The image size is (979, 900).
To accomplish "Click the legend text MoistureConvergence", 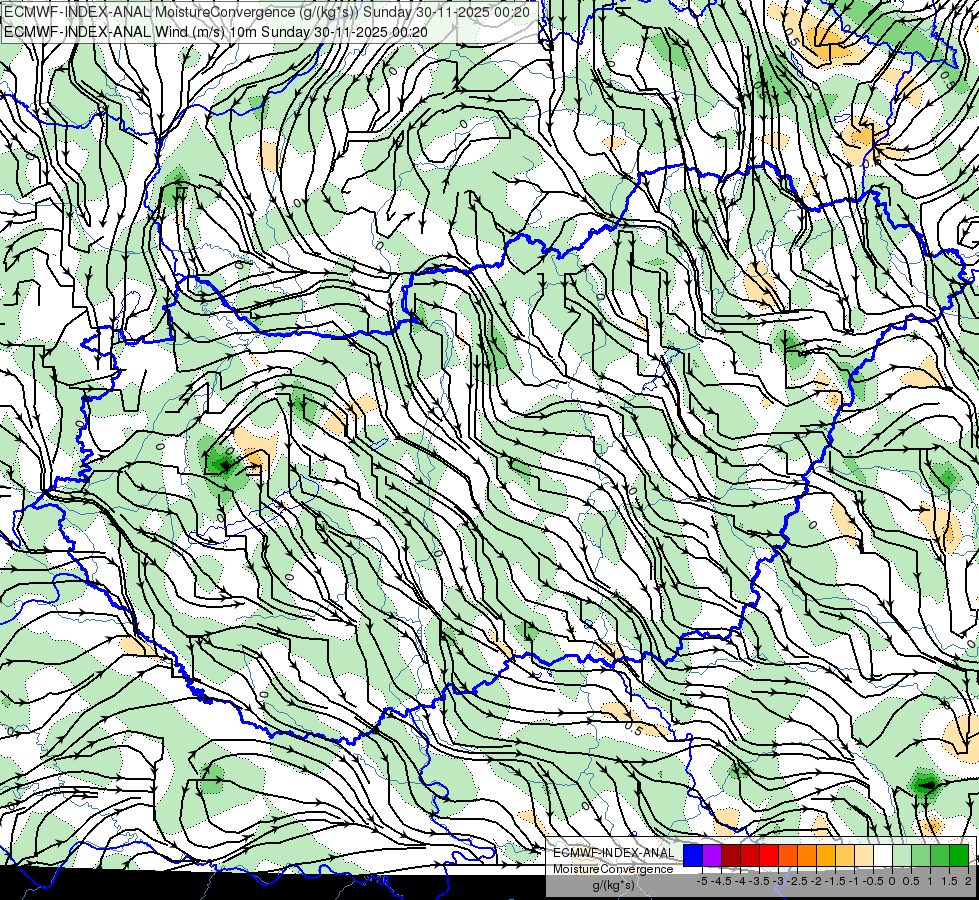I will pyautogui.click(x=614, y=869).
